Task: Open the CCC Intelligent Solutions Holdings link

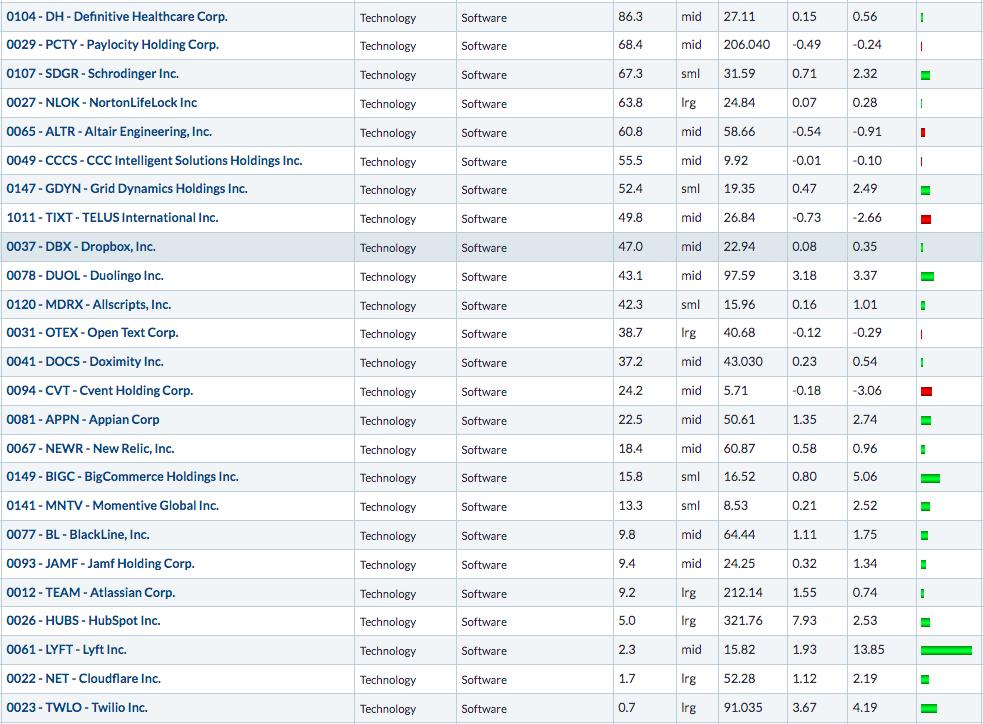Action: tap(154, 160)
